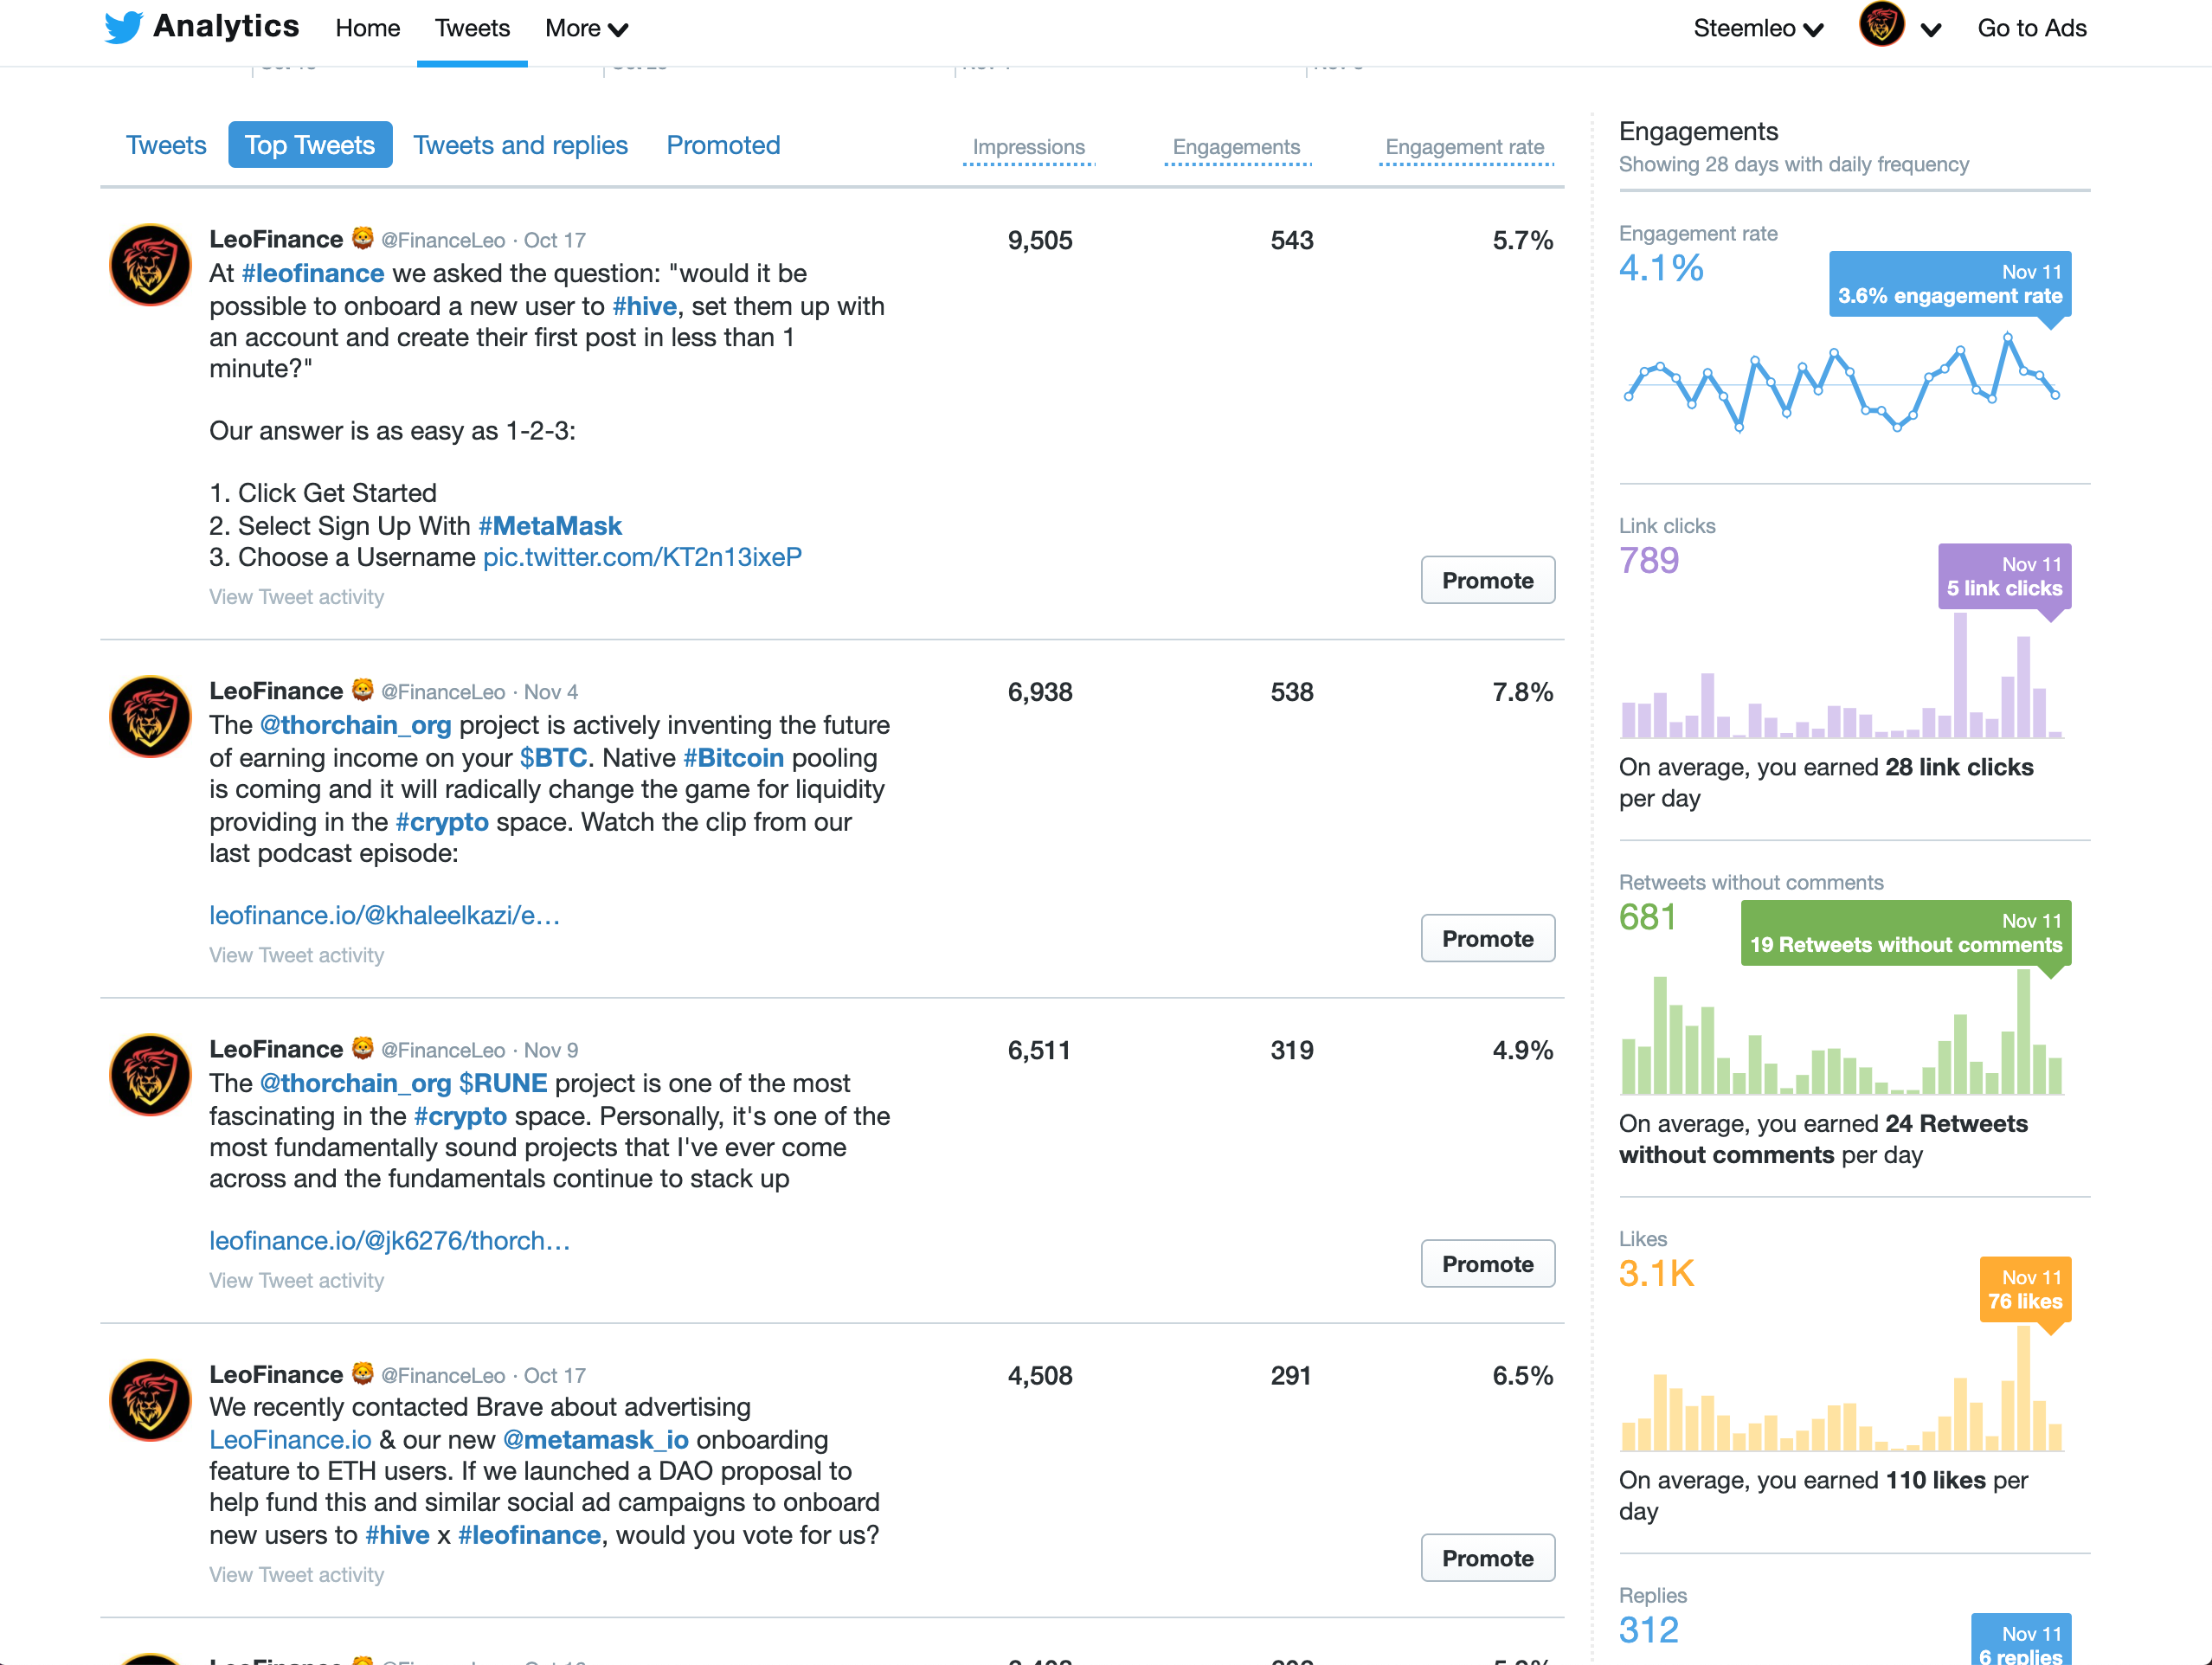Select the Top Tweets tab
This screenshot has height=1665, width=2212.
point(310,145)
